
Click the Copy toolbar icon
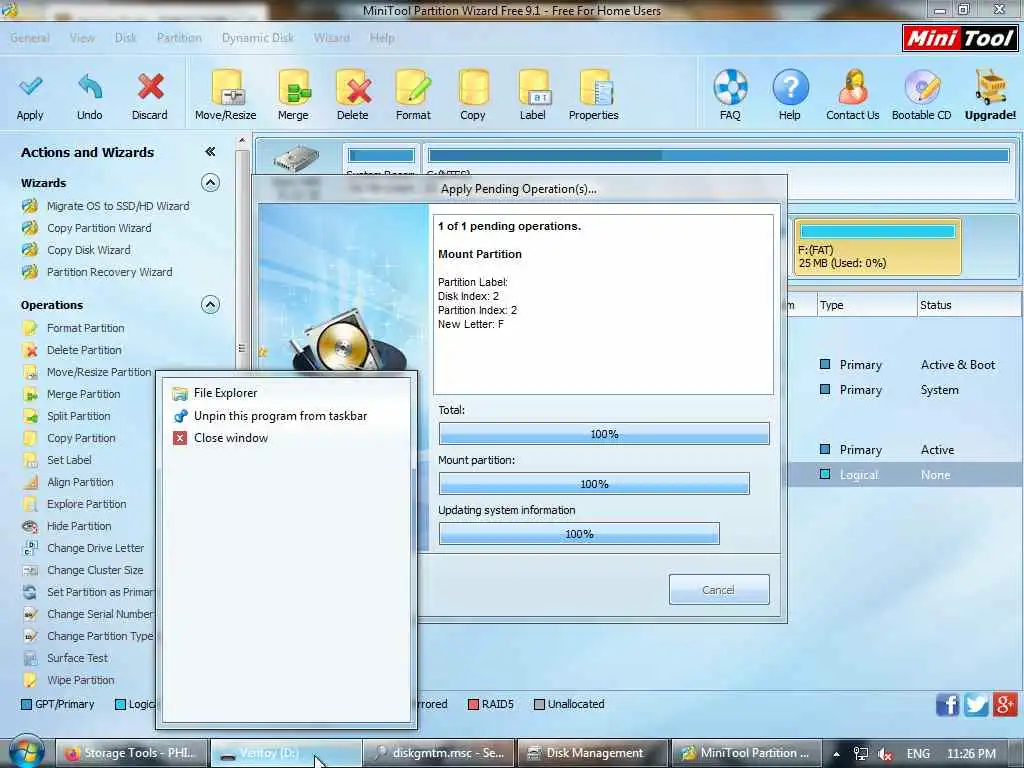[x=473, y=88]
